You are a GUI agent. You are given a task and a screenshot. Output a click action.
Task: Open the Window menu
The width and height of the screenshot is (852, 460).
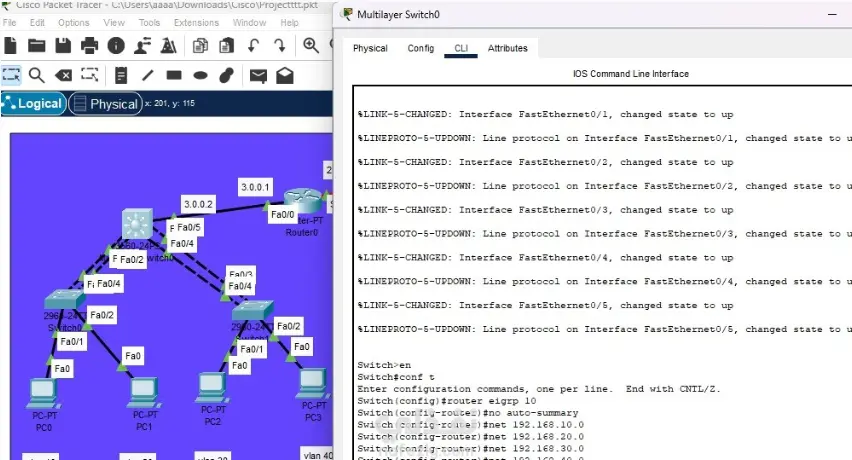(249, 22)
